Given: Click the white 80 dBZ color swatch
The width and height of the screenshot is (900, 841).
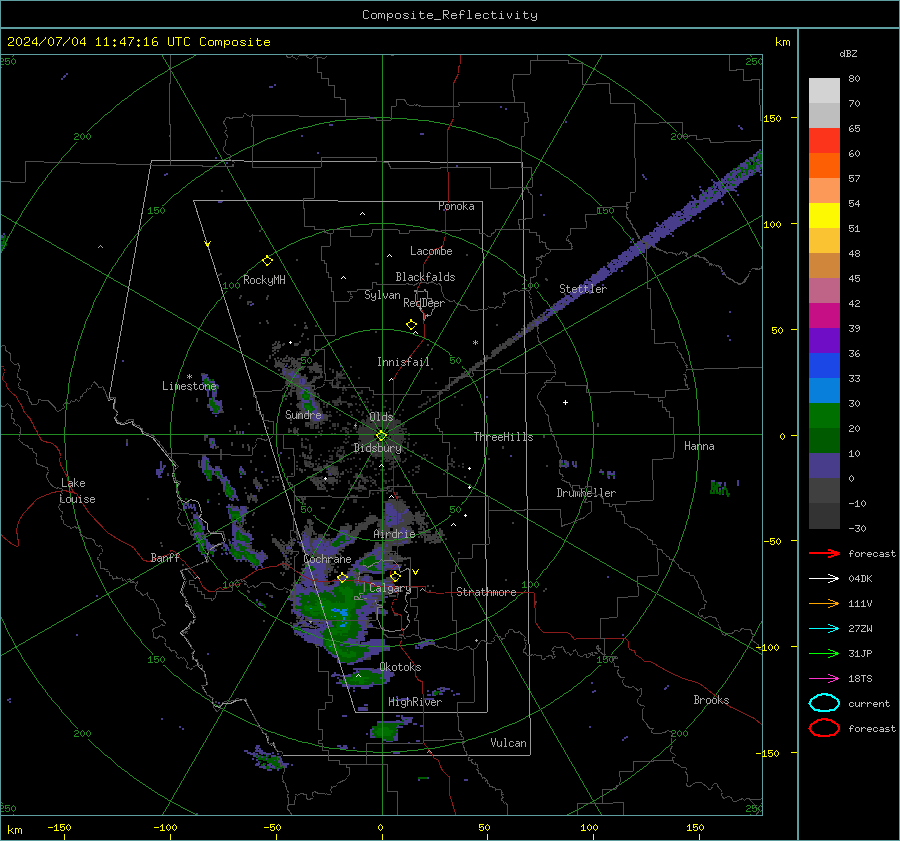Looking at the screenshot, I should (824, 90).
